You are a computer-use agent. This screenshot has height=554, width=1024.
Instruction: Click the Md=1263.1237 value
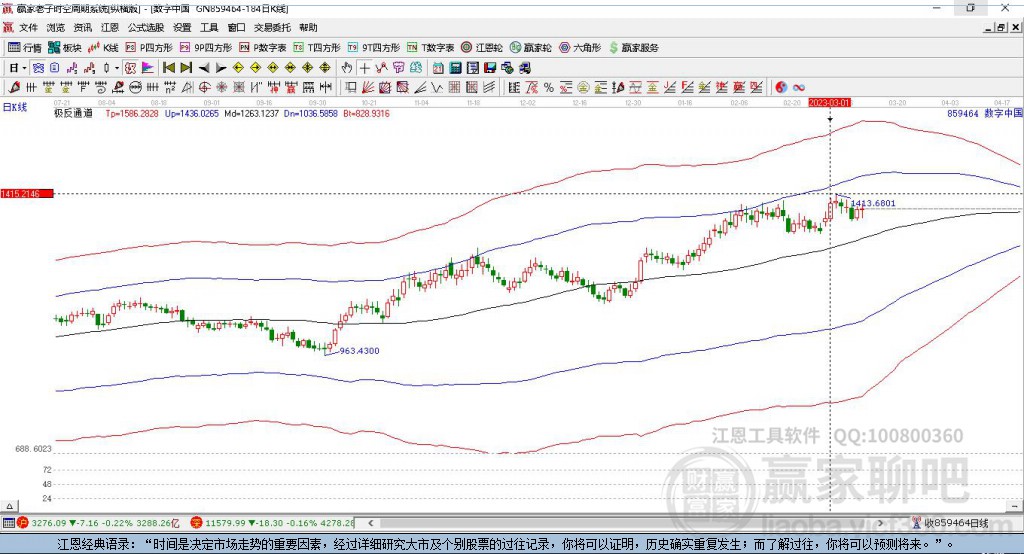(x=251, y=113)
